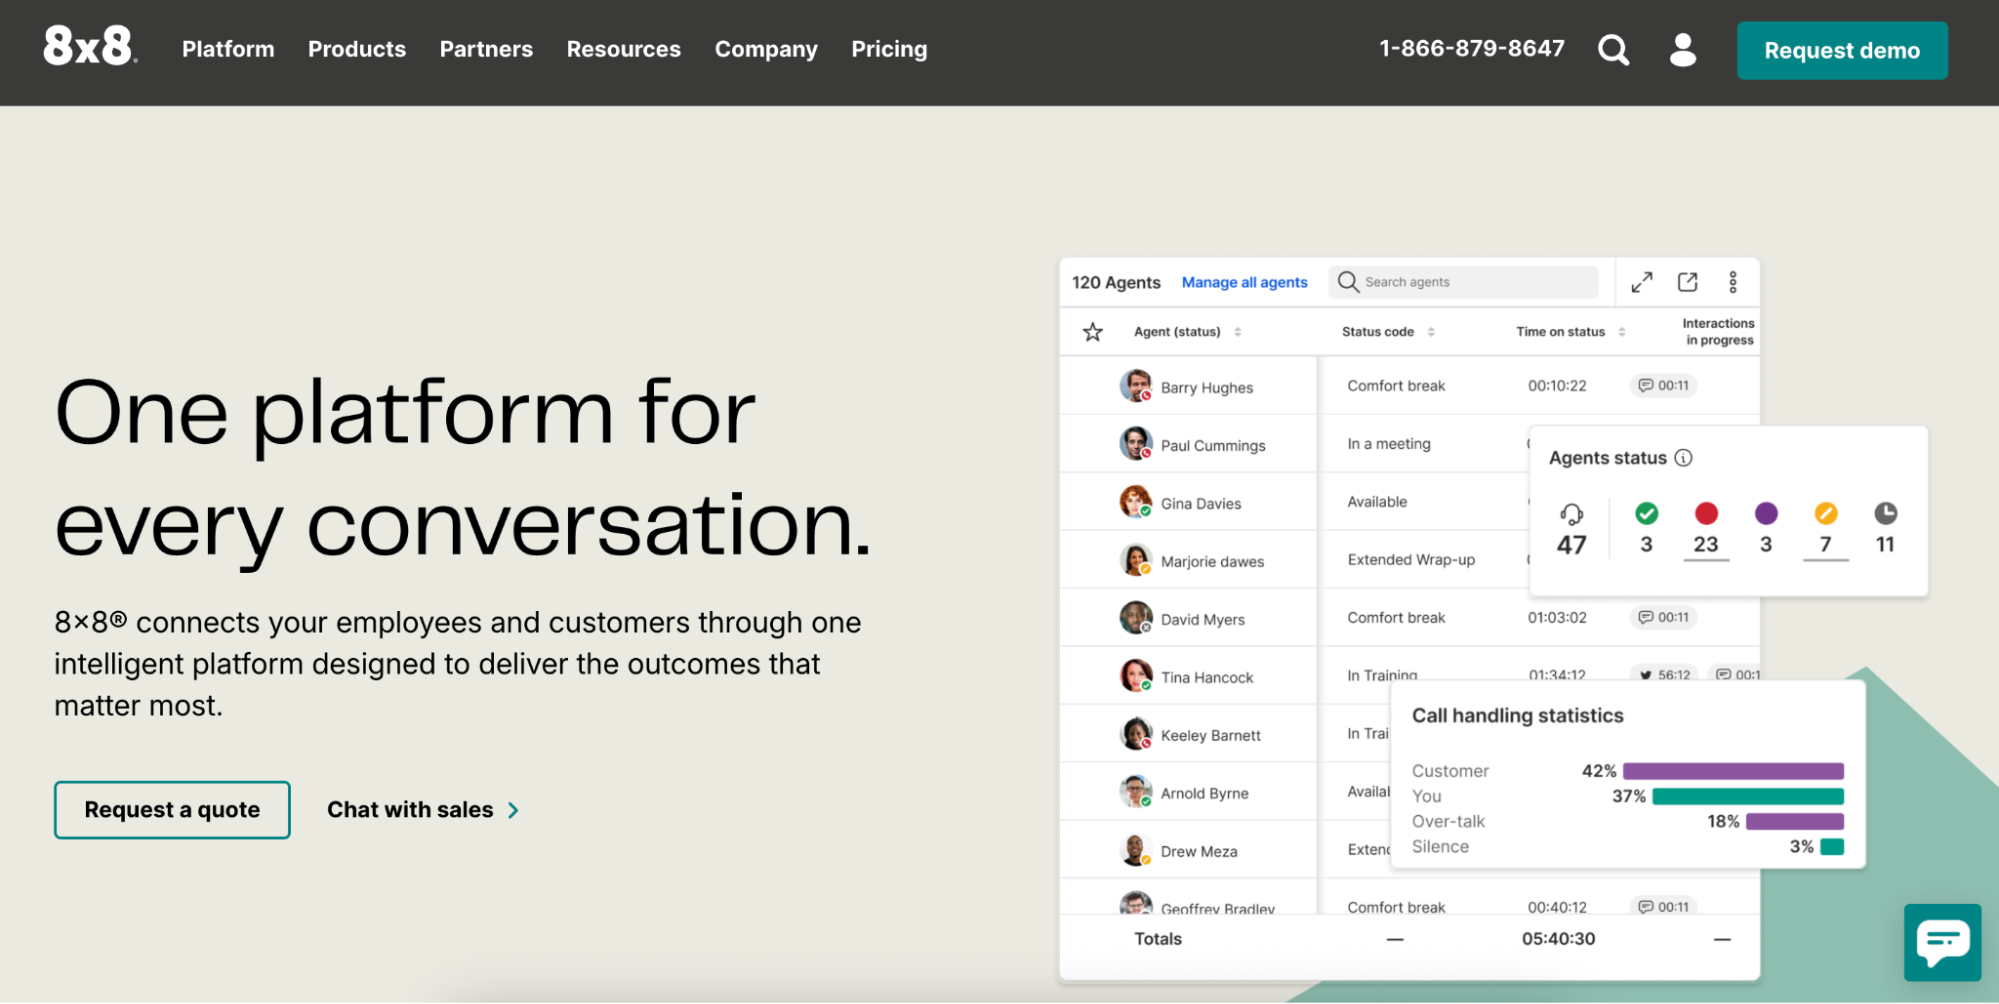Click the favorite star icon in table header

[x=1093, y=332]
